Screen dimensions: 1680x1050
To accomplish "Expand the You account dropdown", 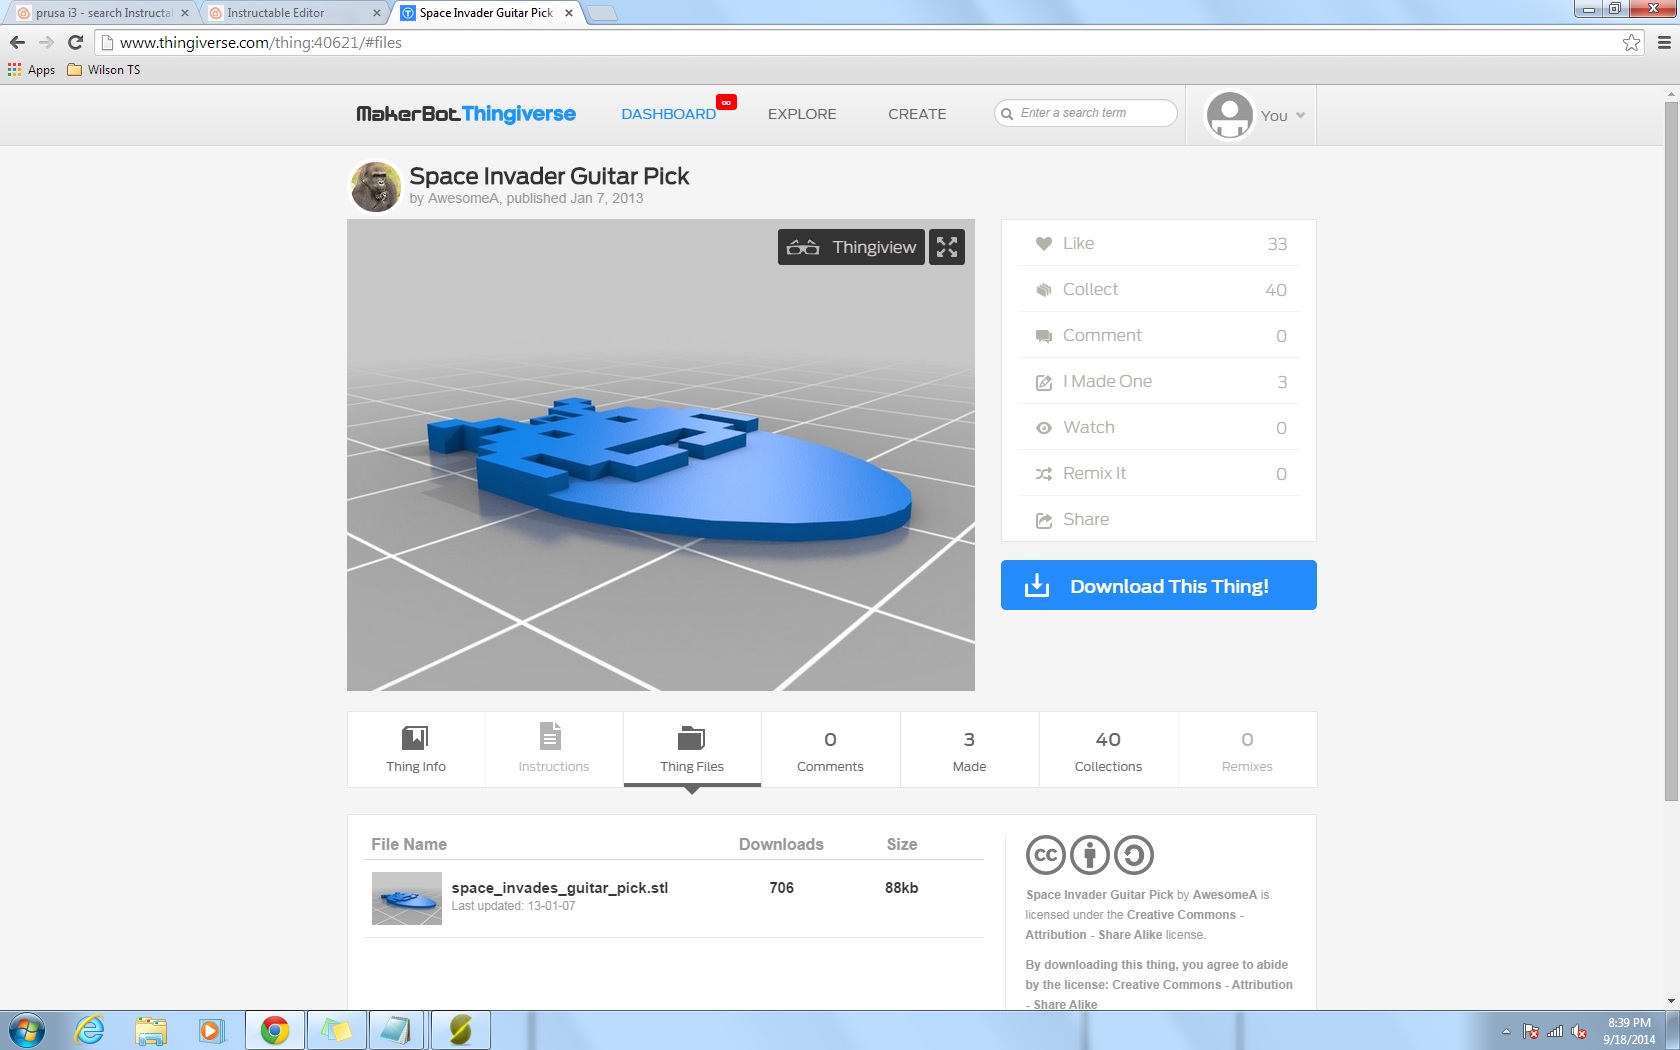I will coord(1283,116).
